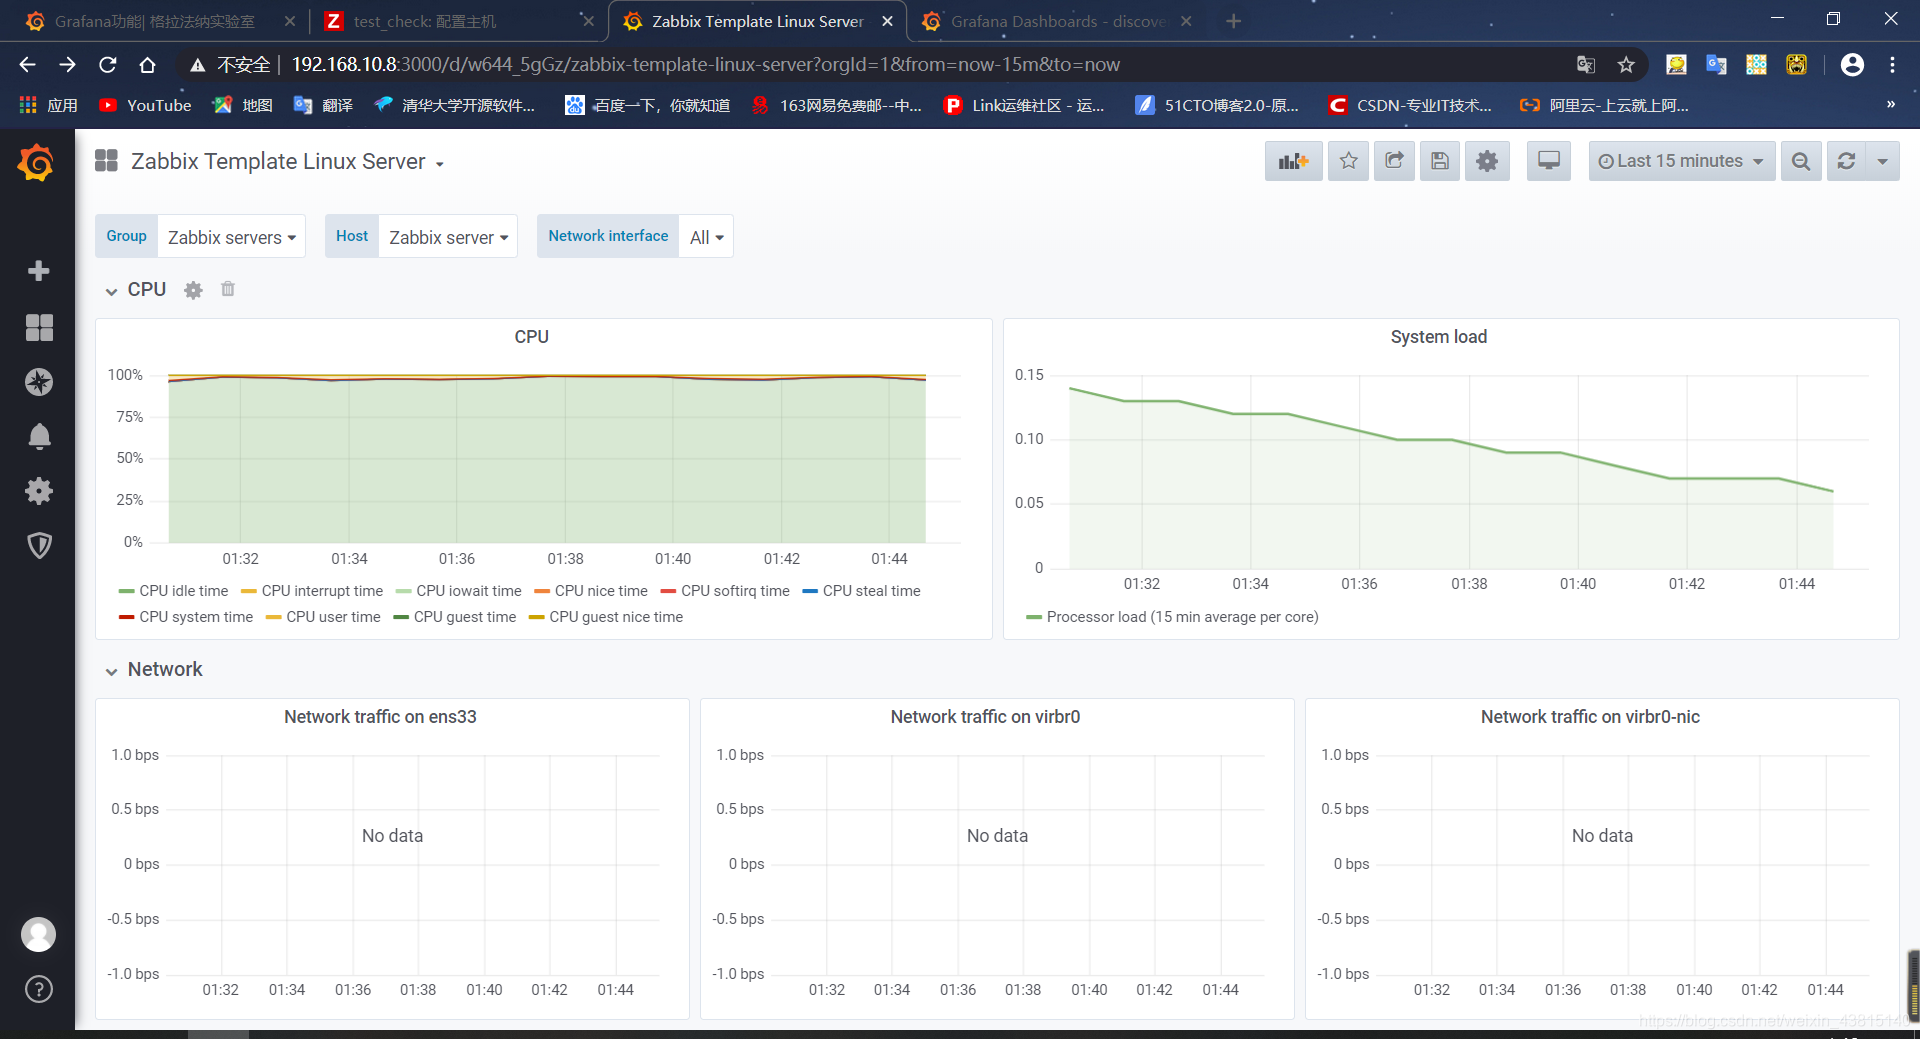The height and width of the screenshot is (1039, 1920).
Task: Open Configuration gear in the sidebar
Action: 39,491
